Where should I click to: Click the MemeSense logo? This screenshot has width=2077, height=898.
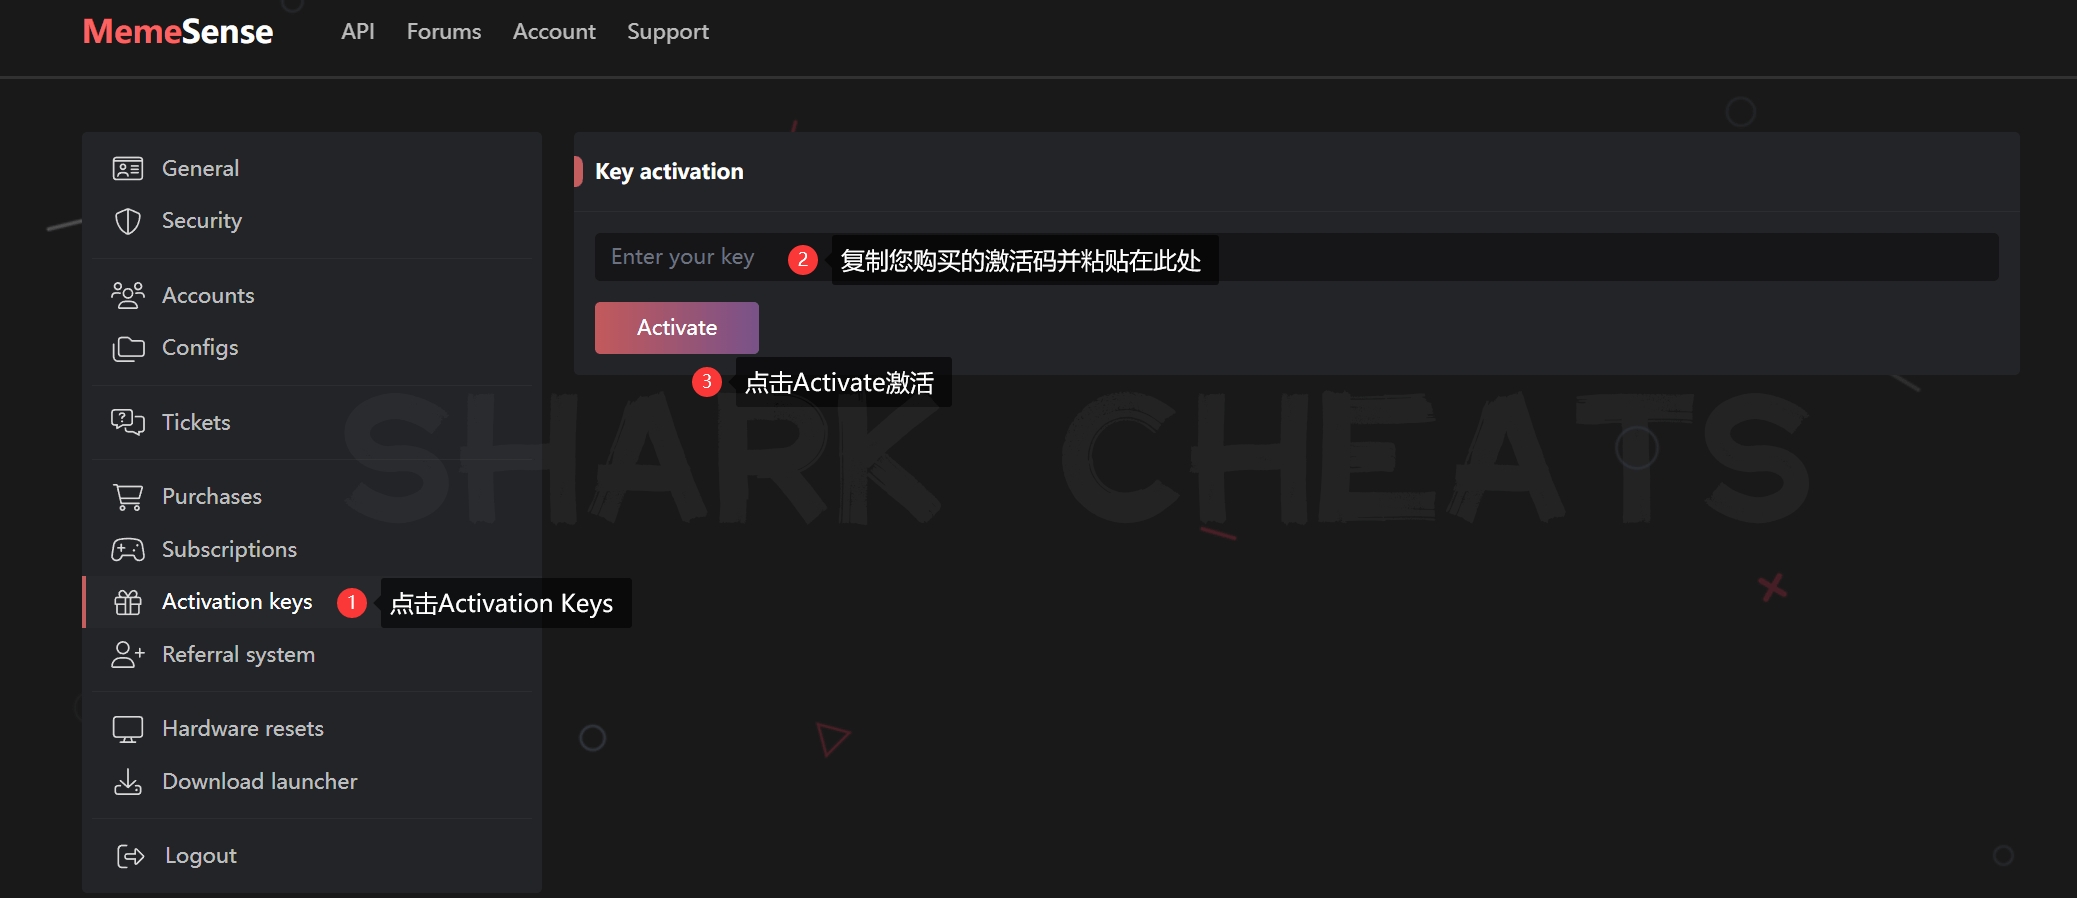tap(178, 32)
